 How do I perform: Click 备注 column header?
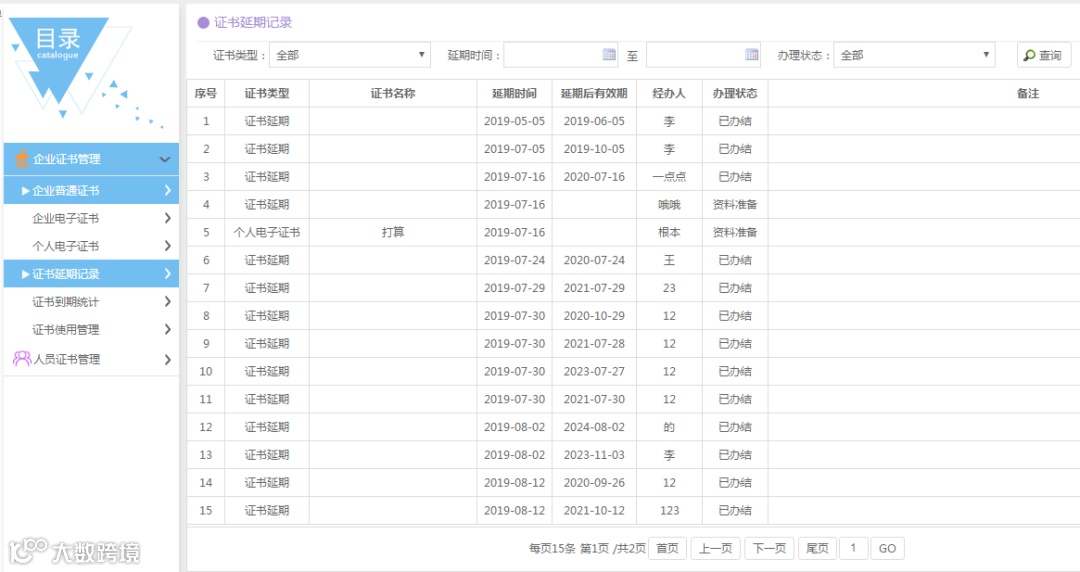coord(1028,93)
